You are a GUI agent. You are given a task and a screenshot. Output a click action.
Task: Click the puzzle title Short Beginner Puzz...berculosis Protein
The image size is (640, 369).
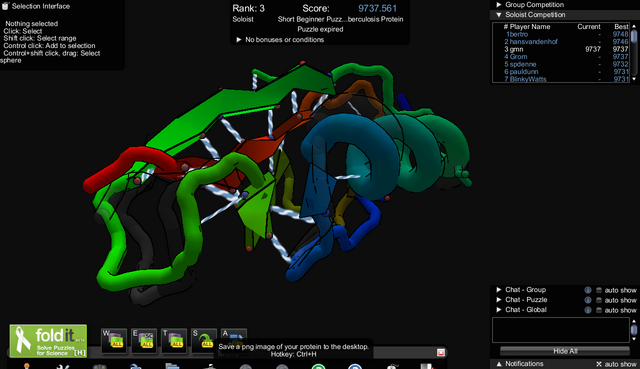tap(340, 19)
